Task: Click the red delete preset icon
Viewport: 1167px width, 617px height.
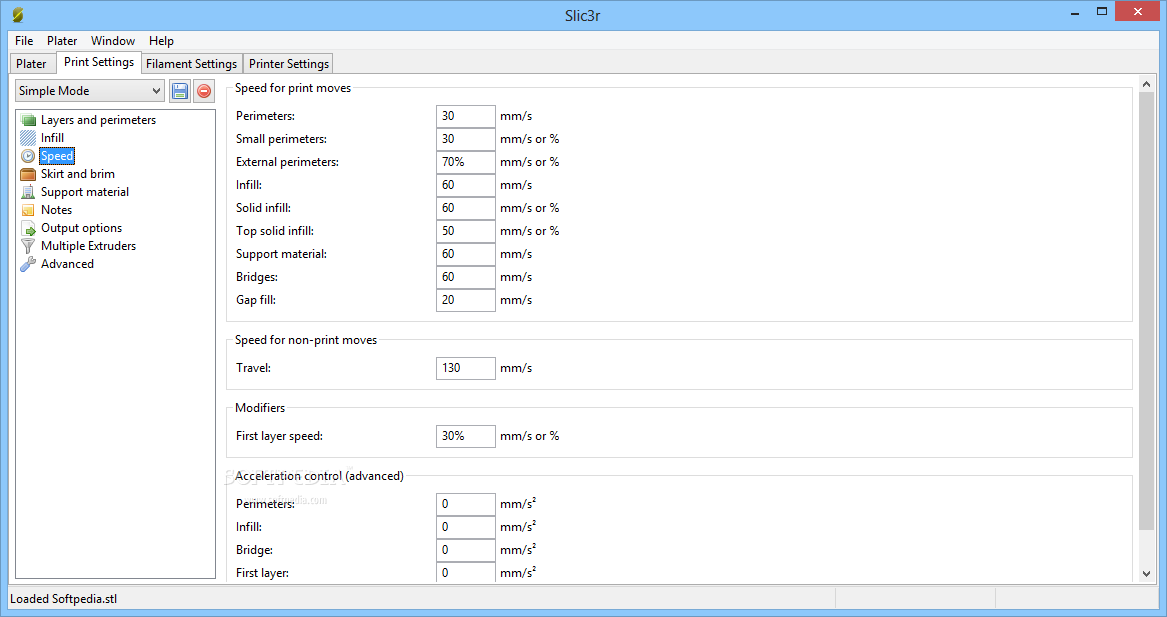Action: pyautogui.click(x=204, y=91)
